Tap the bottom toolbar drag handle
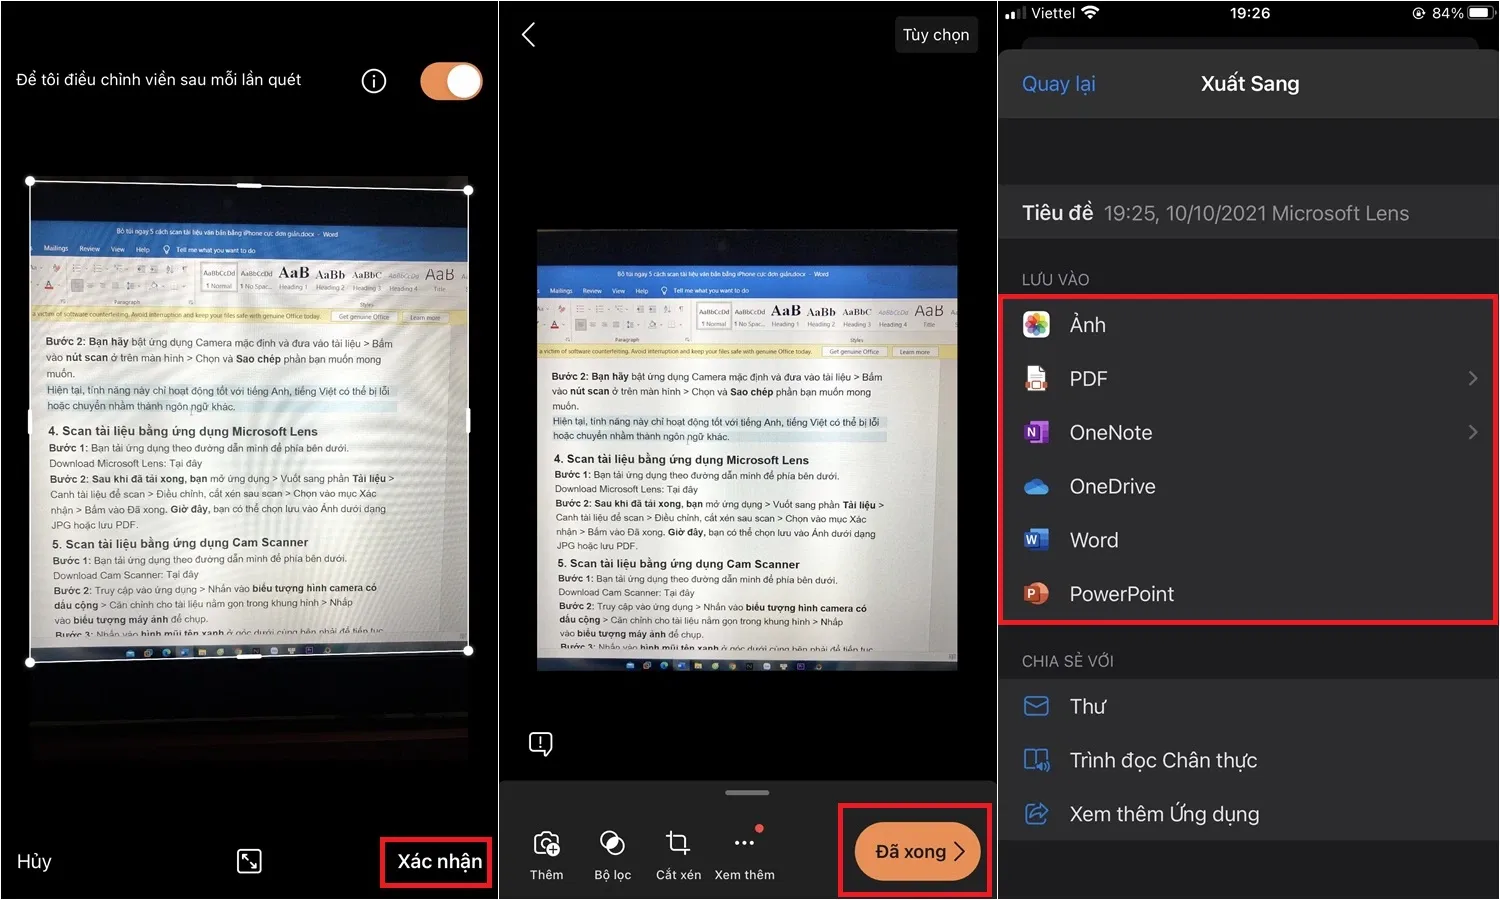Viewport: 1500px width, 900px height. (x=747, y=793)
